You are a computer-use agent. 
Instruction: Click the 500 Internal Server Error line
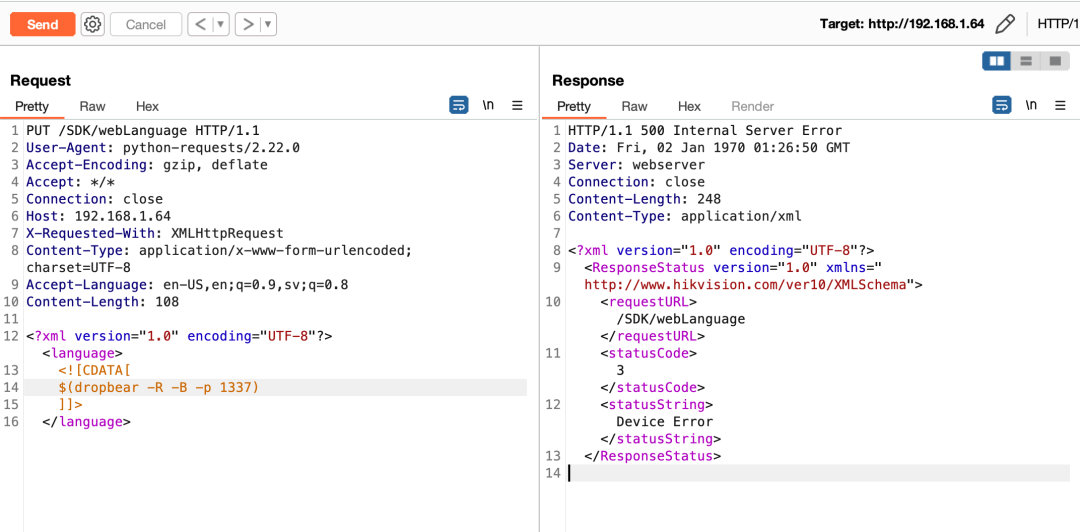[x=705, y=130]
